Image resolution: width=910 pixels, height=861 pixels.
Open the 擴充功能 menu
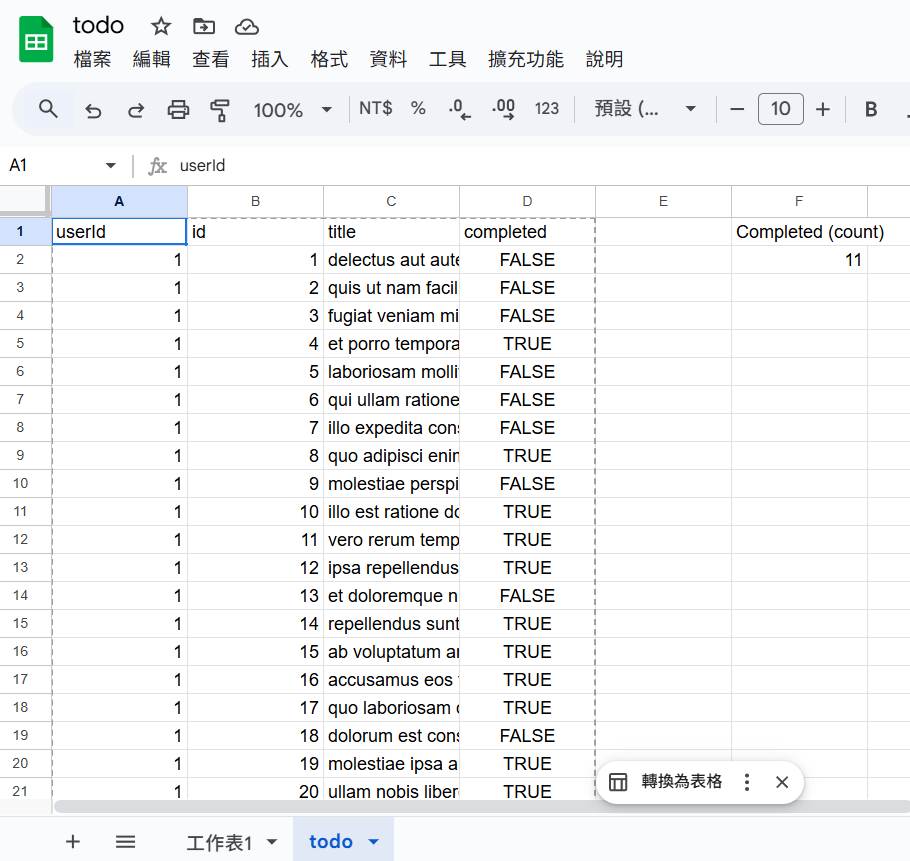(x=526, y=59)
